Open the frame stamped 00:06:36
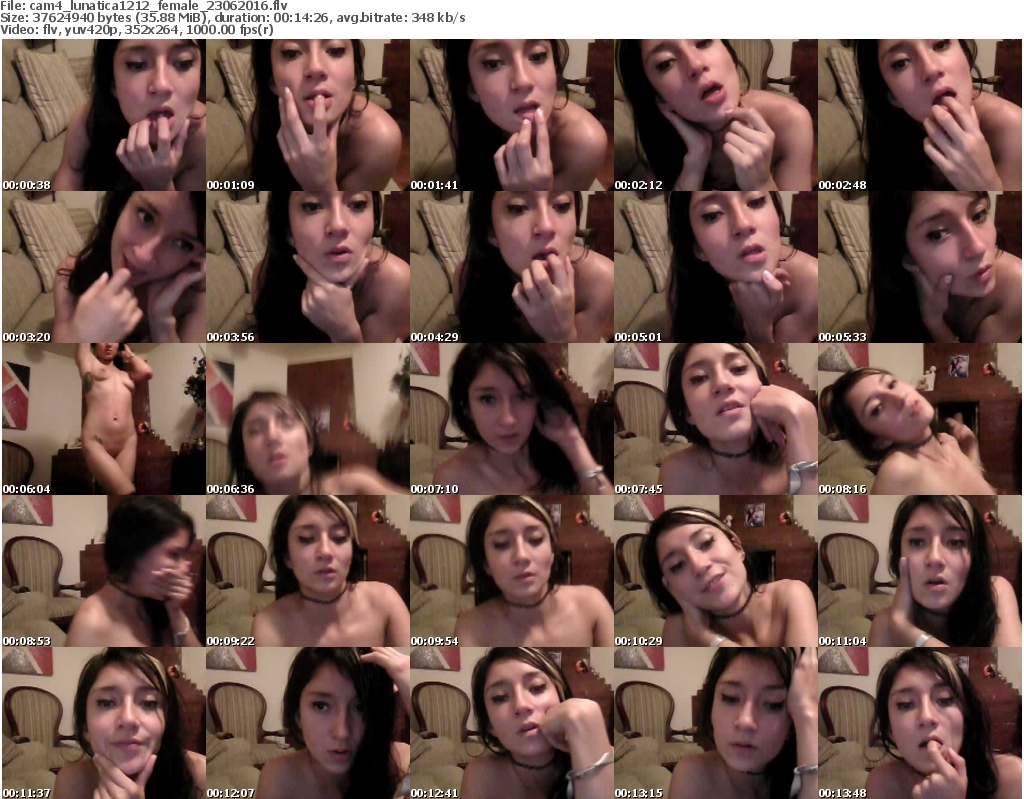Screen dimensions: 1024x799 tap(308, 419)
